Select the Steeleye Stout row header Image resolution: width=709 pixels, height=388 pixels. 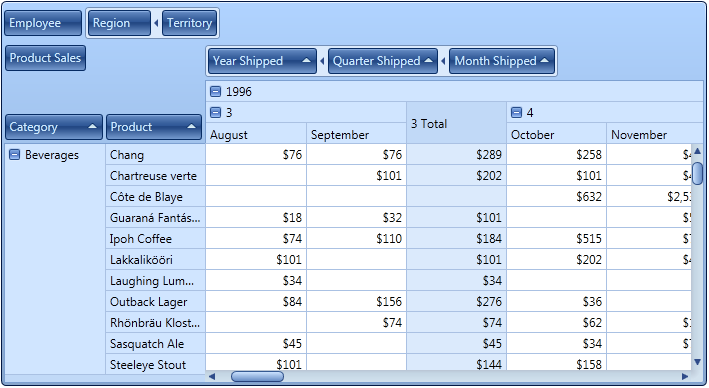pos(155,364)
